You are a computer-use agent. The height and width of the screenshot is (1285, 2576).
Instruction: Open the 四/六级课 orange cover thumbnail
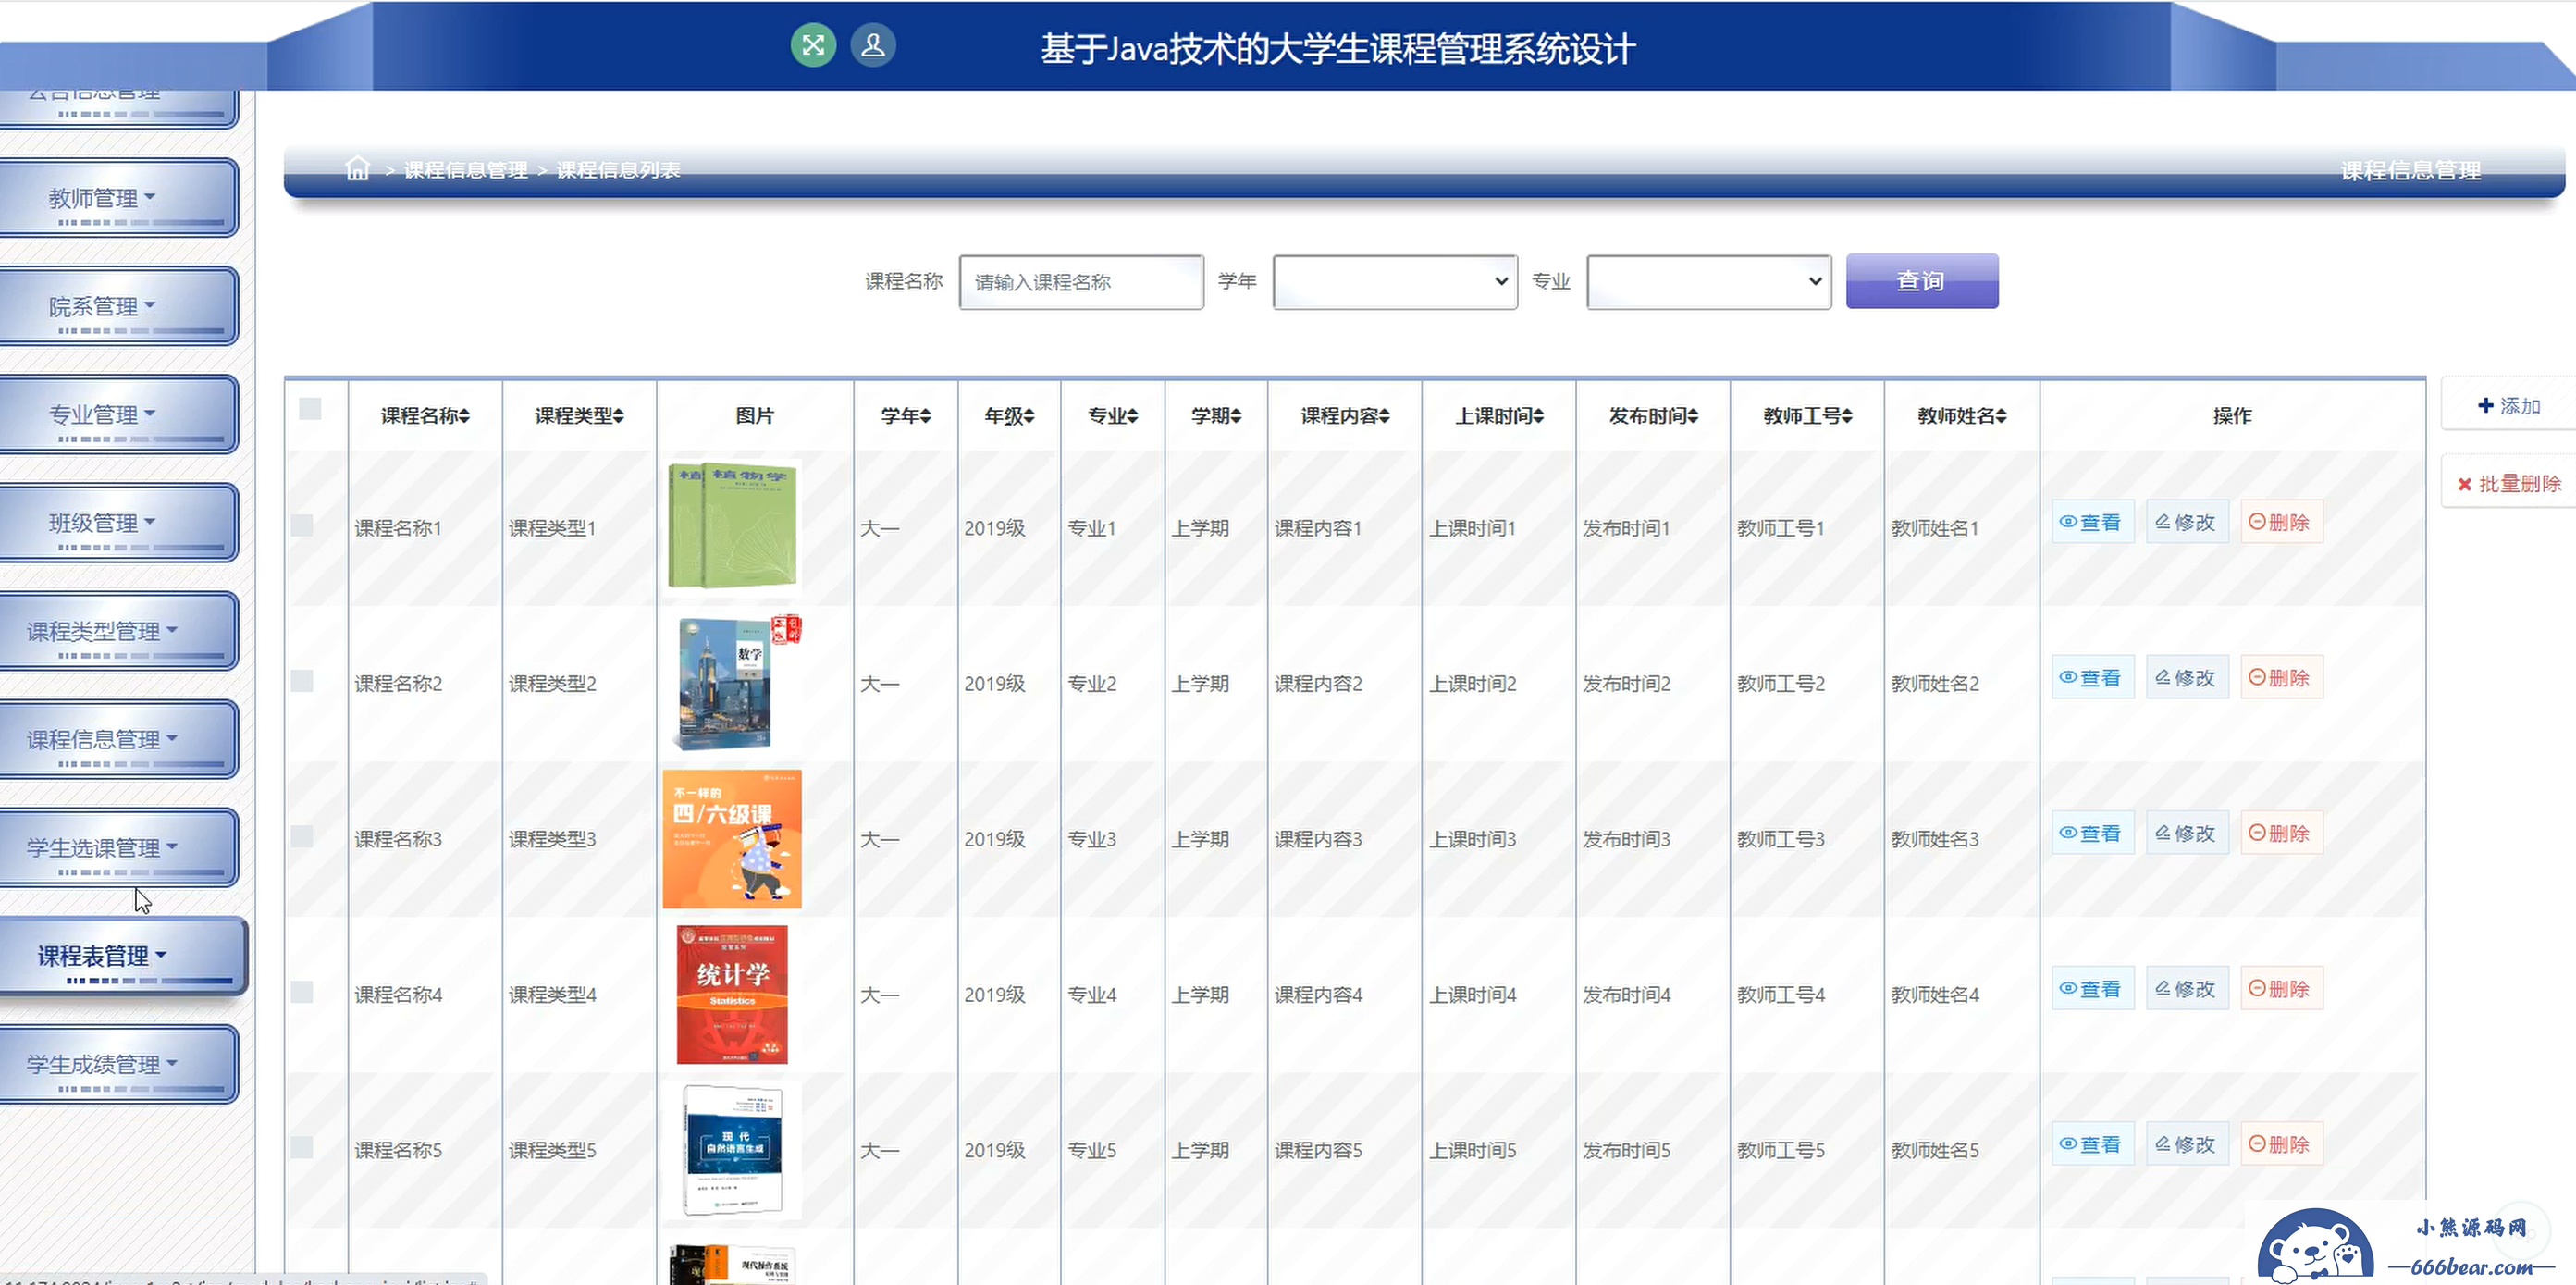tap(732, 839)
